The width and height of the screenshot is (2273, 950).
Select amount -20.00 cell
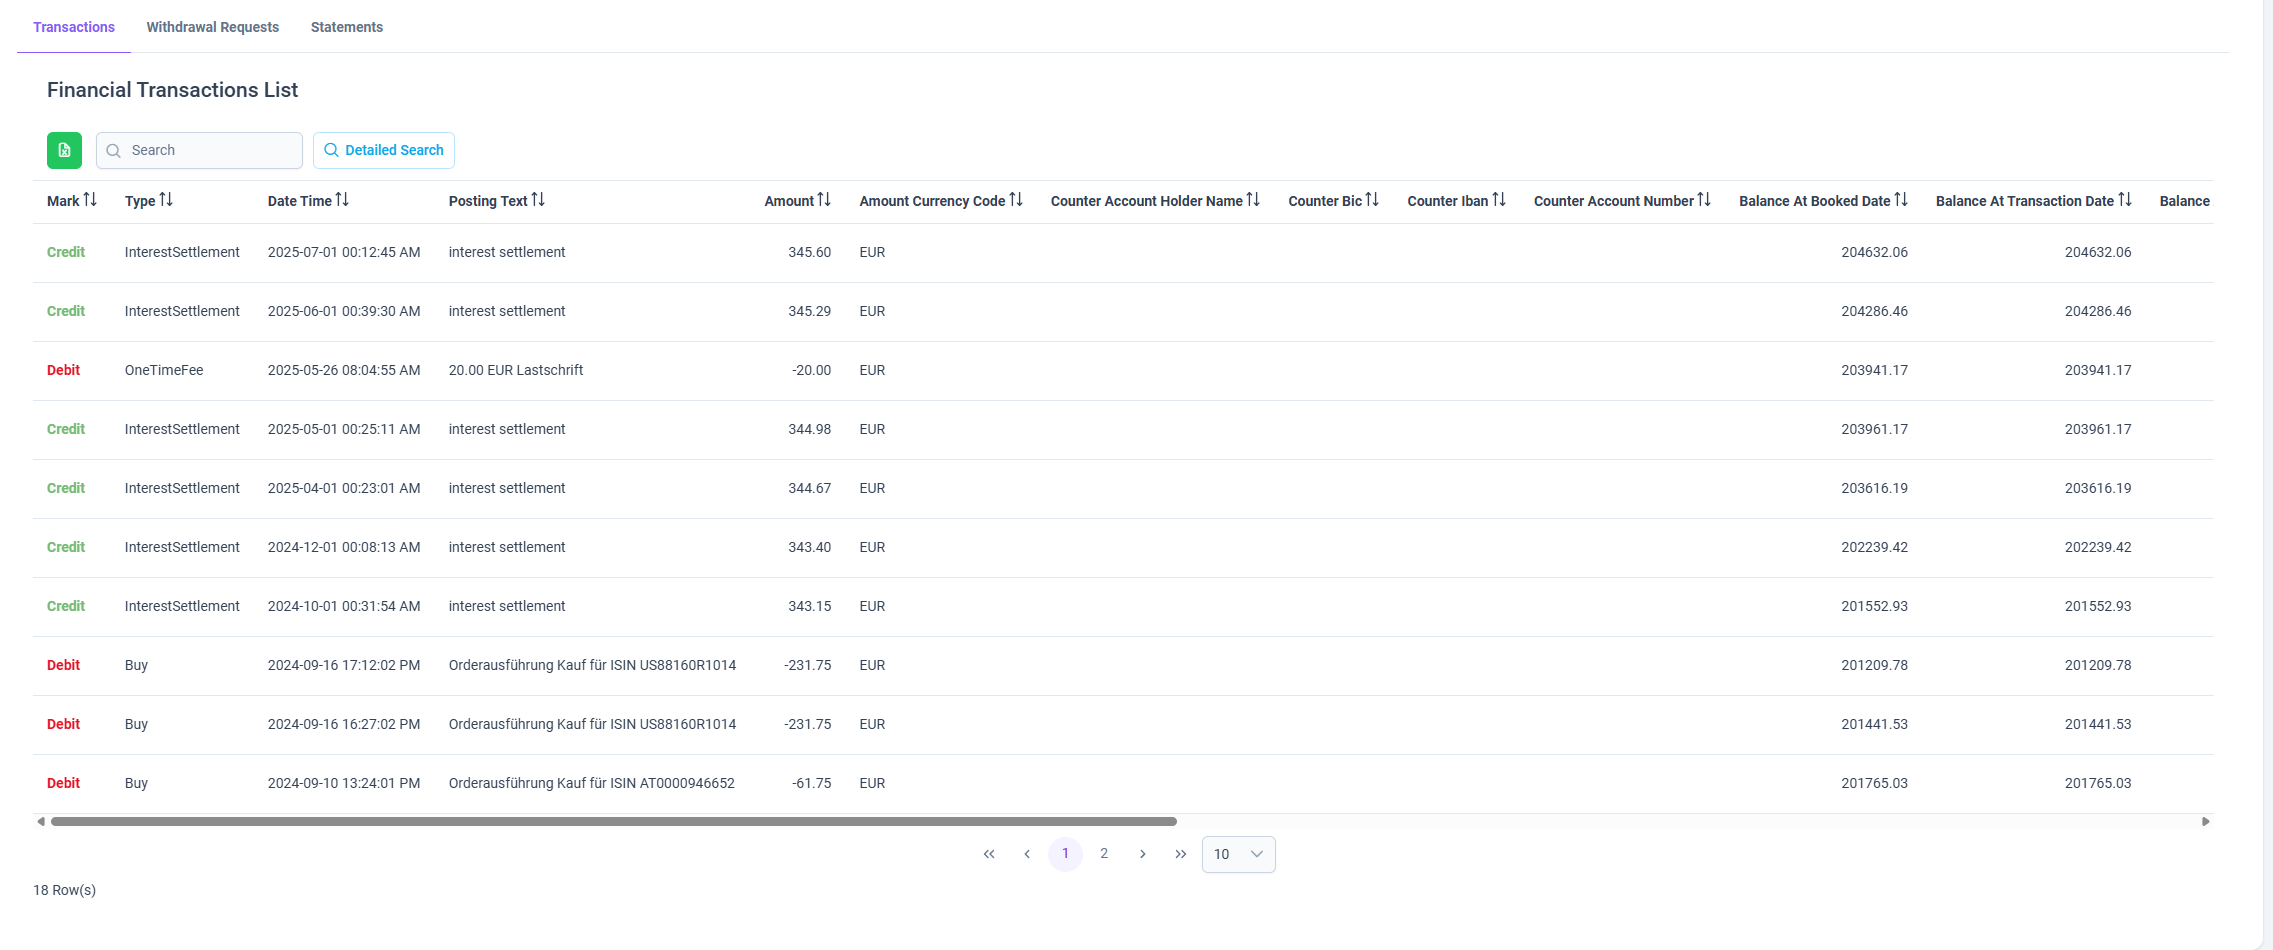(811, 370)
